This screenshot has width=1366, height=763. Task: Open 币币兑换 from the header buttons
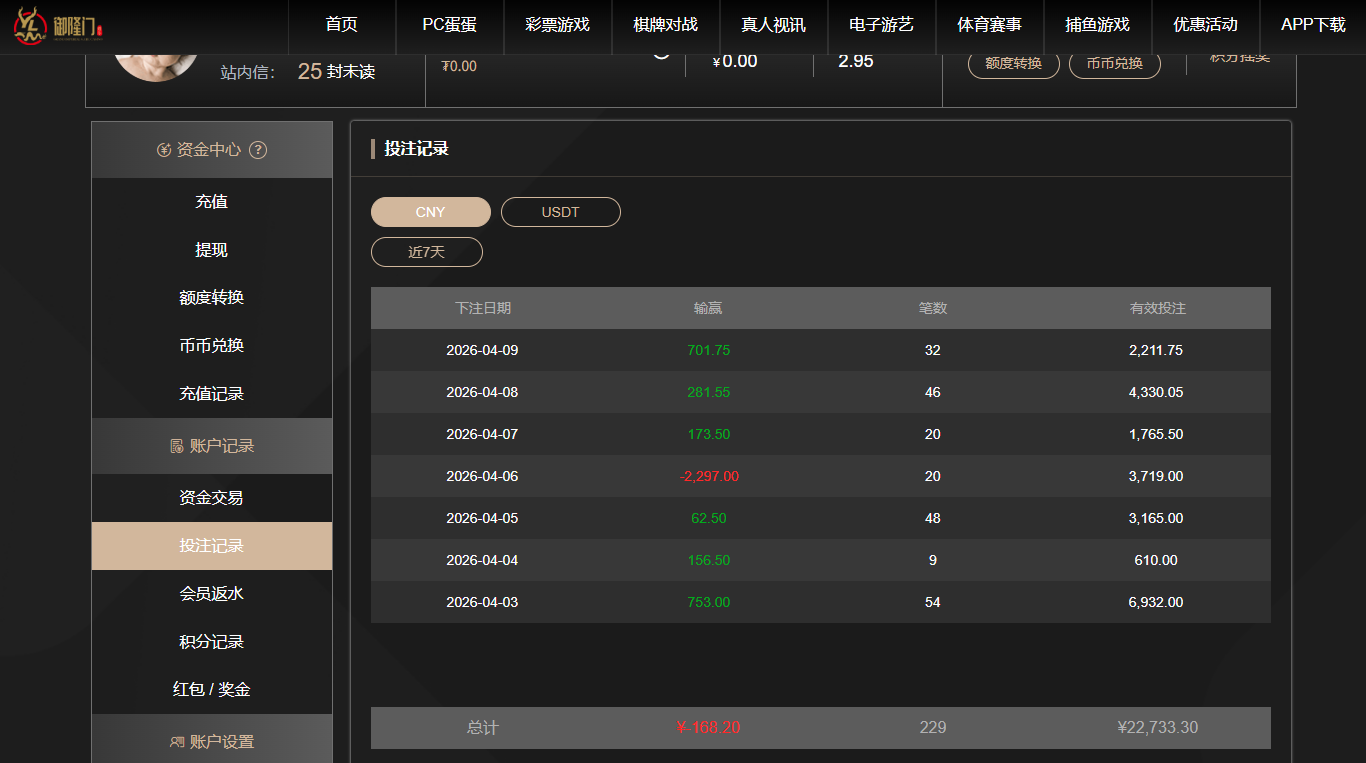click(1114, 63)
